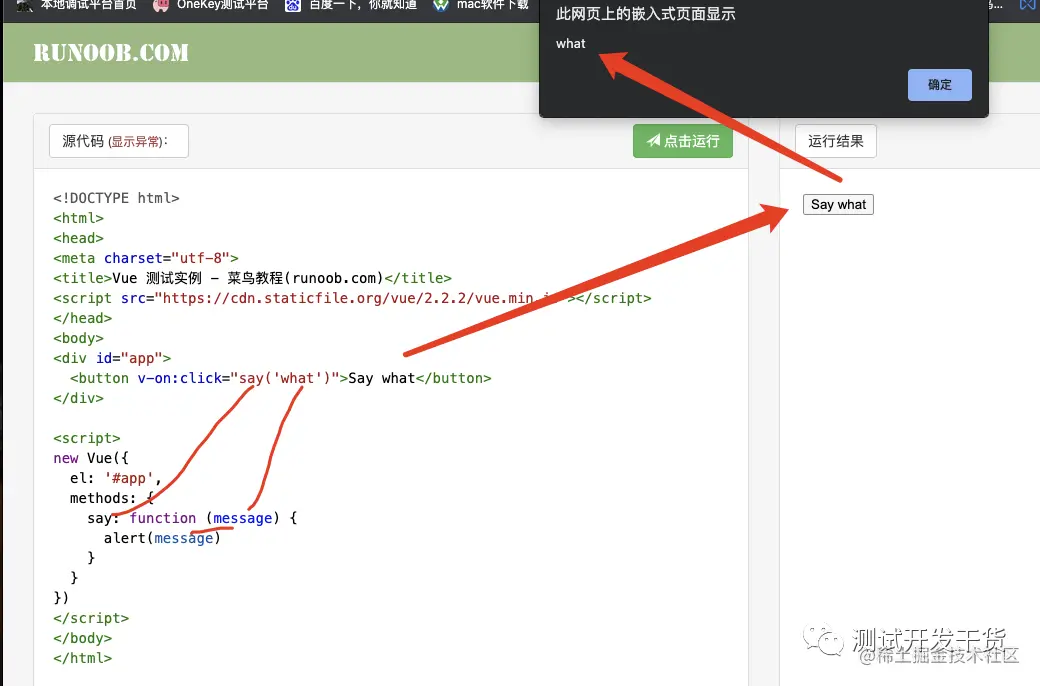Click the OneKey pig bookmark icon
The image size is (1040, 686).
tap(161, 5)
